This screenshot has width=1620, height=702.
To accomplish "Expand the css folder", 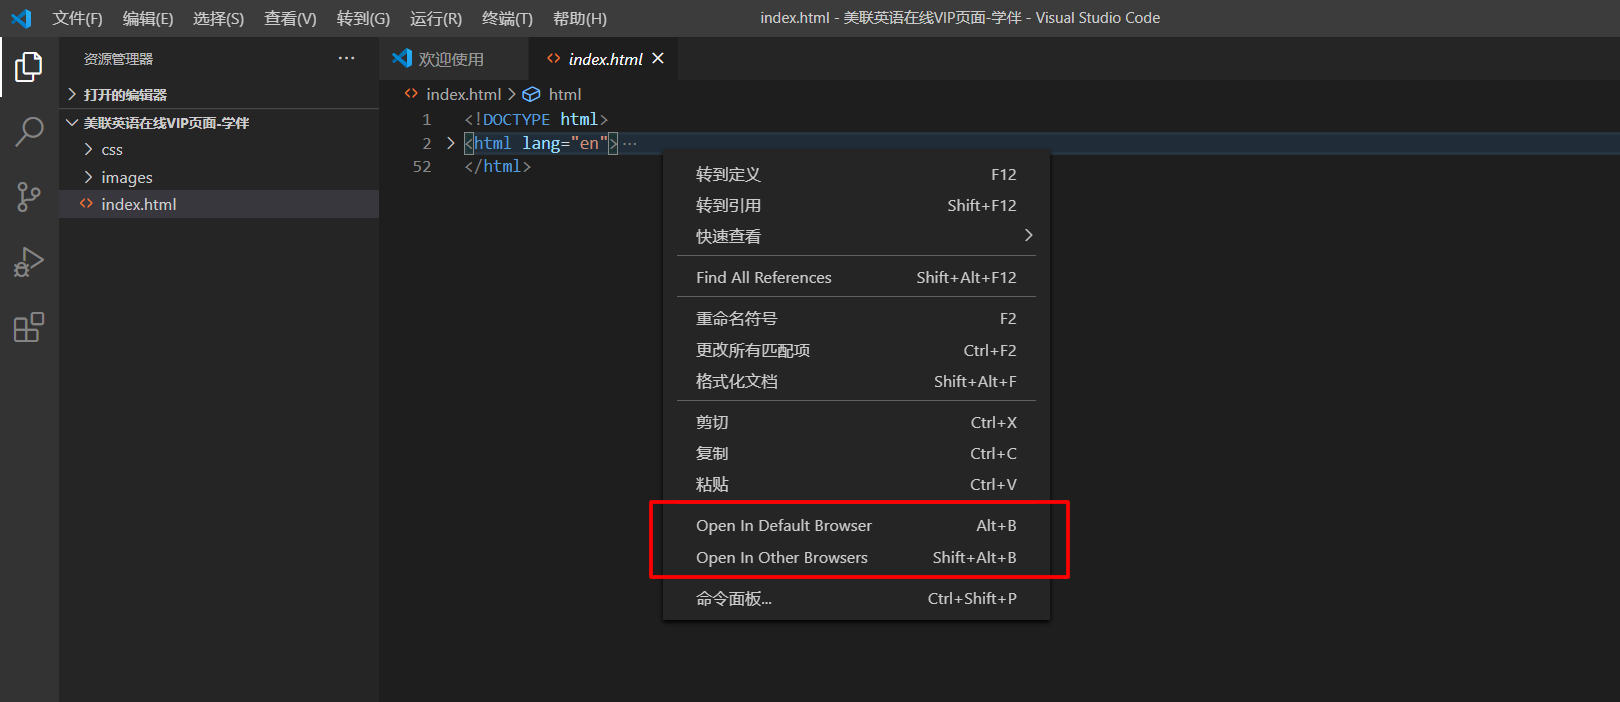I will 219,150.
